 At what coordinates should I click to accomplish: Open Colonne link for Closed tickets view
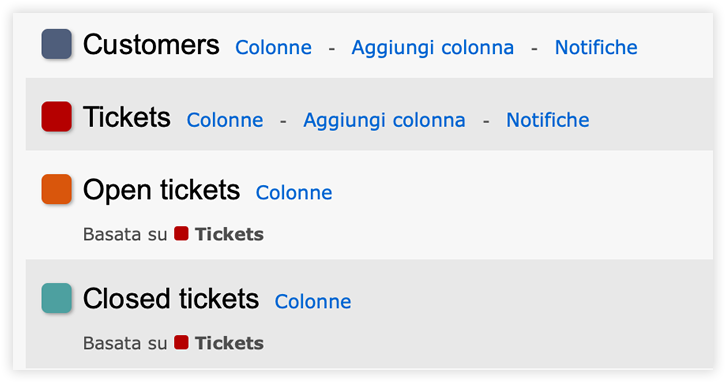click(x=313, y=301)
